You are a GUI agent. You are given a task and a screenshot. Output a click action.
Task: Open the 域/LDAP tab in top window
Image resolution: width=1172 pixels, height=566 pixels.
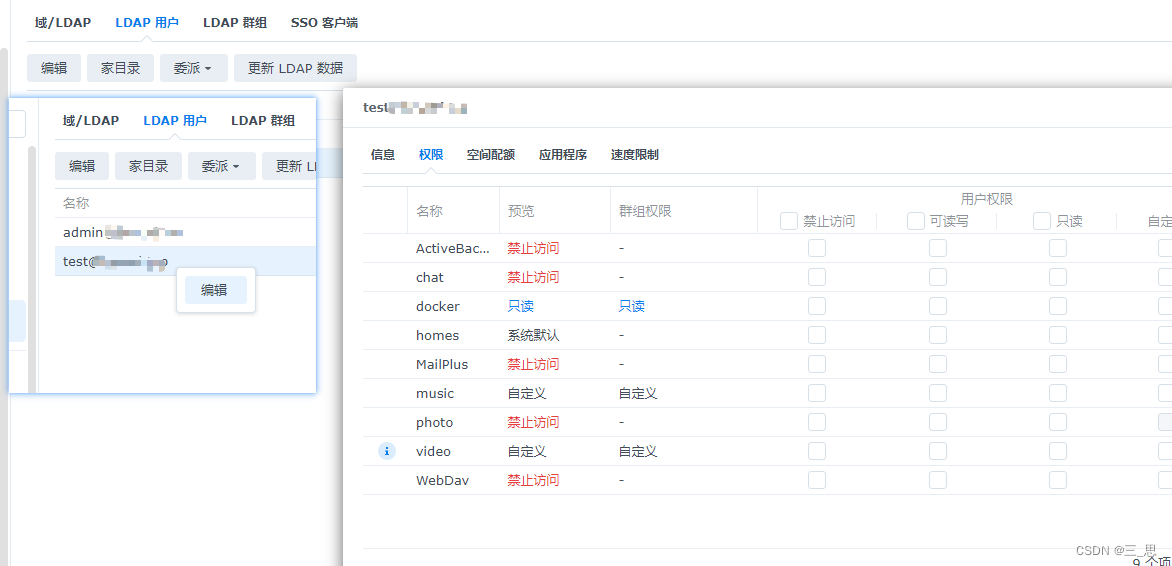pyautogui.click(x=63, y=22)
